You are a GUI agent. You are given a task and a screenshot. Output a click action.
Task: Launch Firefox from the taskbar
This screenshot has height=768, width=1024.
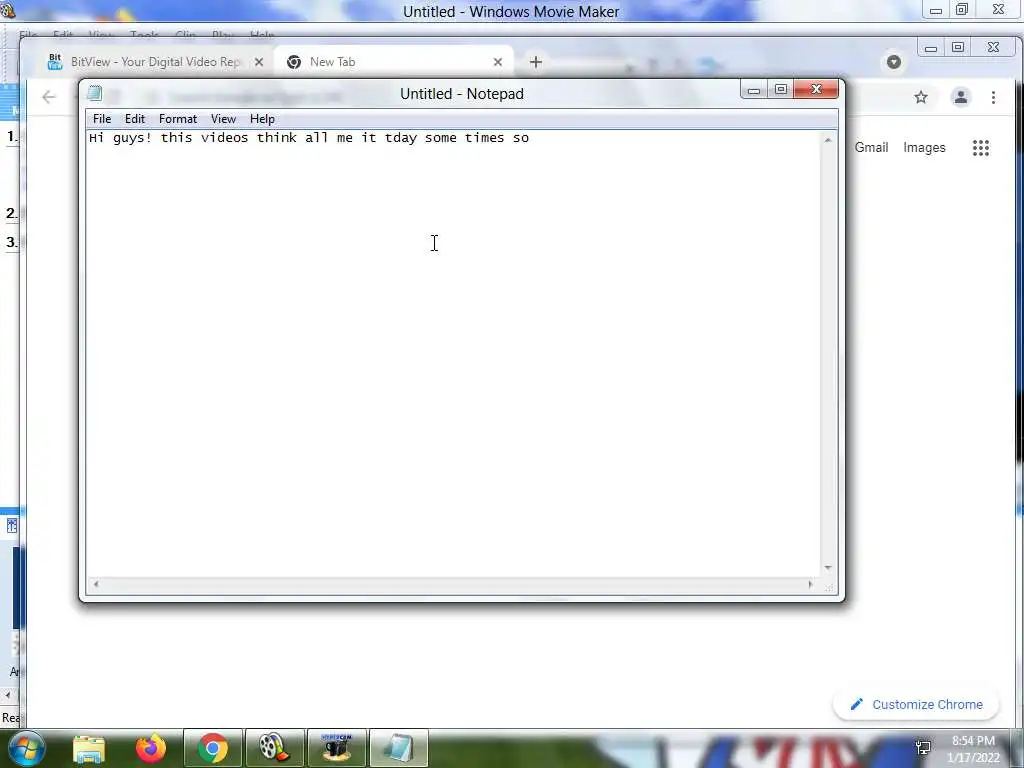[x=151, y=748]
